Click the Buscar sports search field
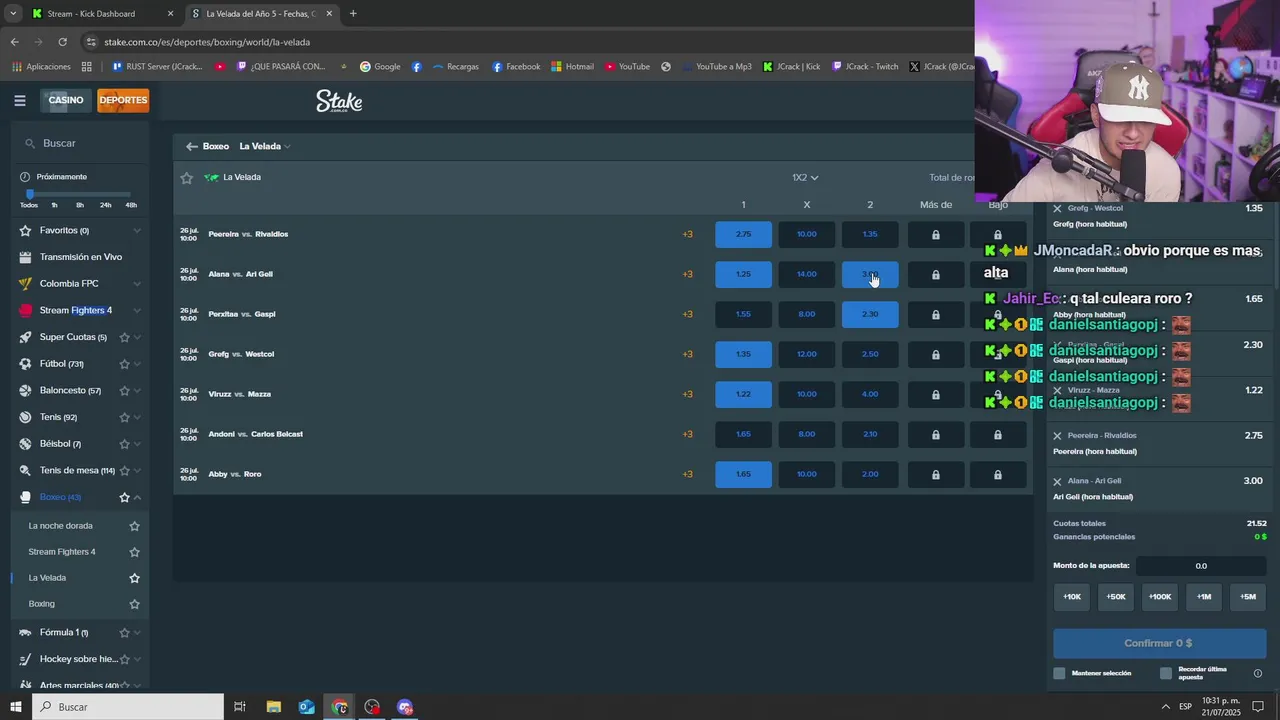Image resolution: width=1280 pixels, height=720 pixels. tap(80, 143)
